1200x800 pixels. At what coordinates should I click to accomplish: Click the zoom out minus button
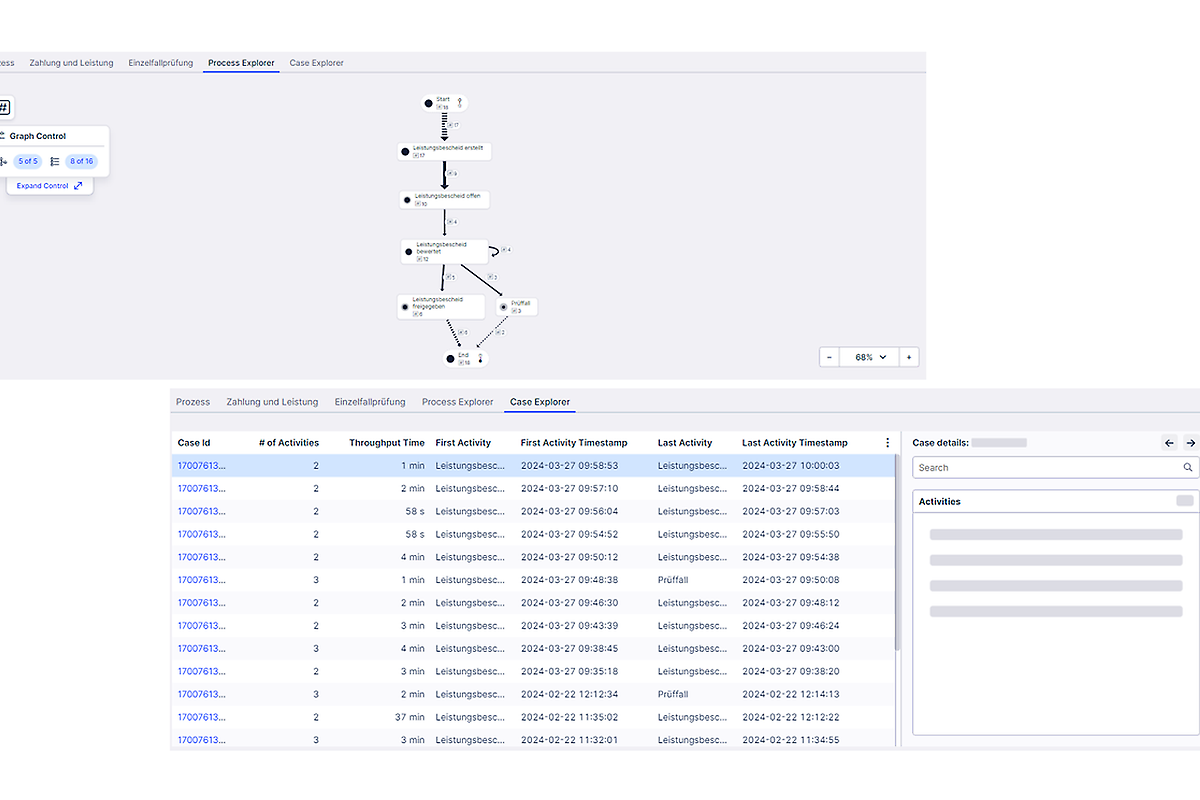click(829, 357)
